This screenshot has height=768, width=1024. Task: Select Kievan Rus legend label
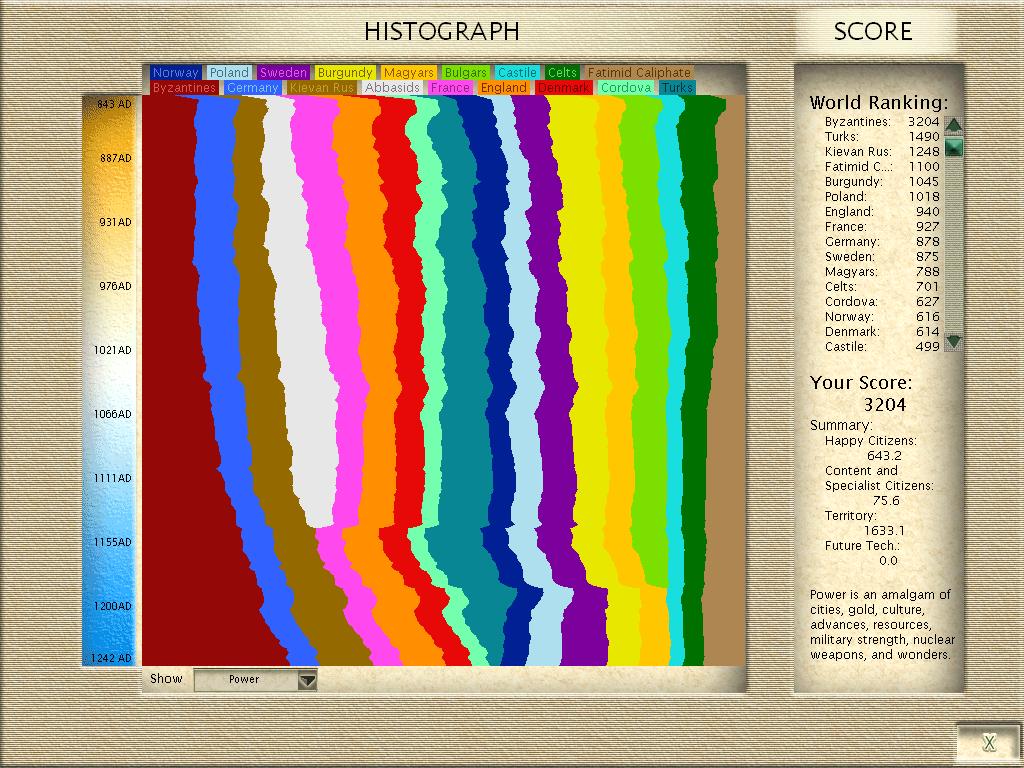[x=322, y=88]
